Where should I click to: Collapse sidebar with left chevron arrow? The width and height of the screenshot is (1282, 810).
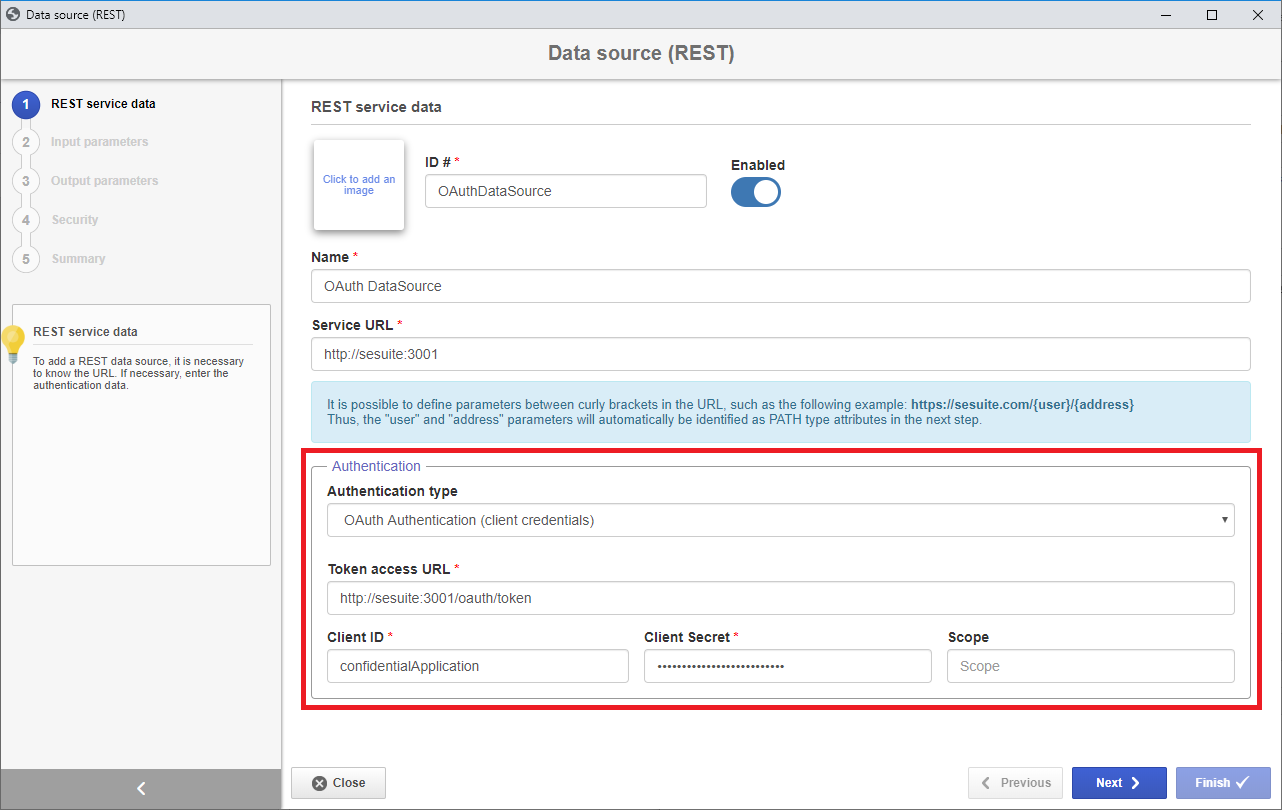coord(141,789)
